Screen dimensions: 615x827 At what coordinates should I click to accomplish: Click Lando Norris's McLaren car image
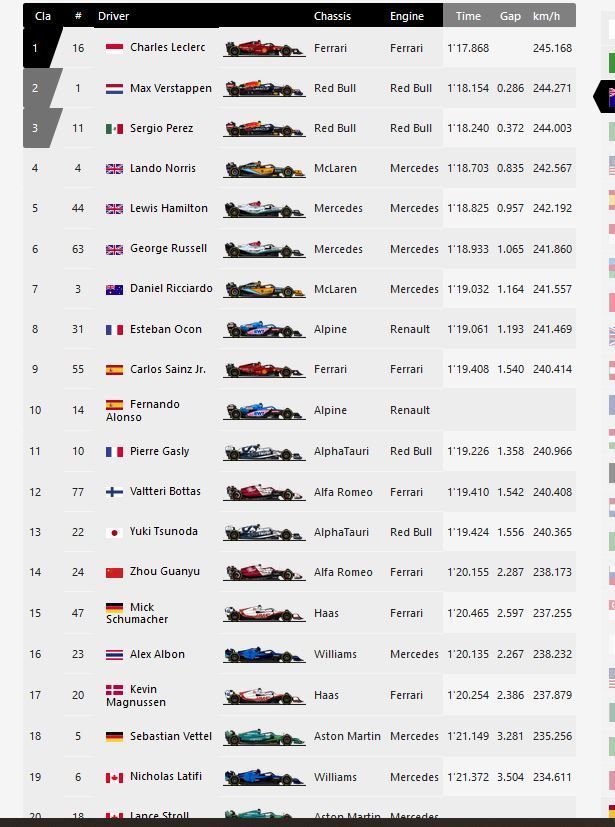coord(263,169)
